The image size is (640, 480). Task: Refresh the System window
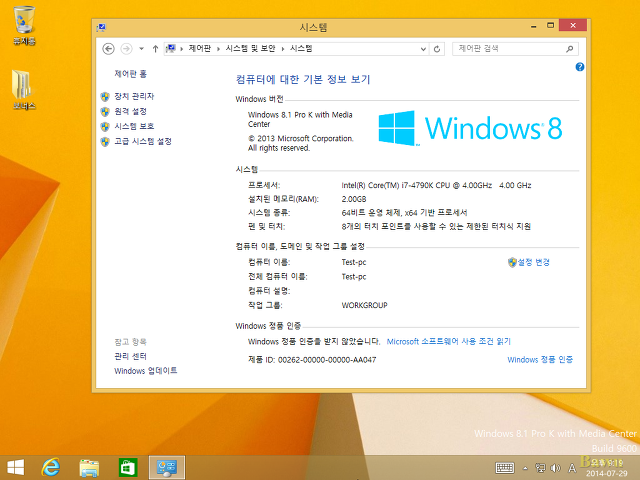437,49
